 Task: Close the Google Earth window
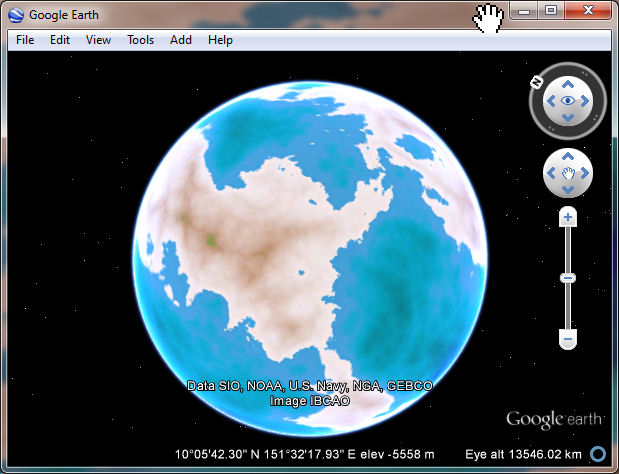coord(588,11)
